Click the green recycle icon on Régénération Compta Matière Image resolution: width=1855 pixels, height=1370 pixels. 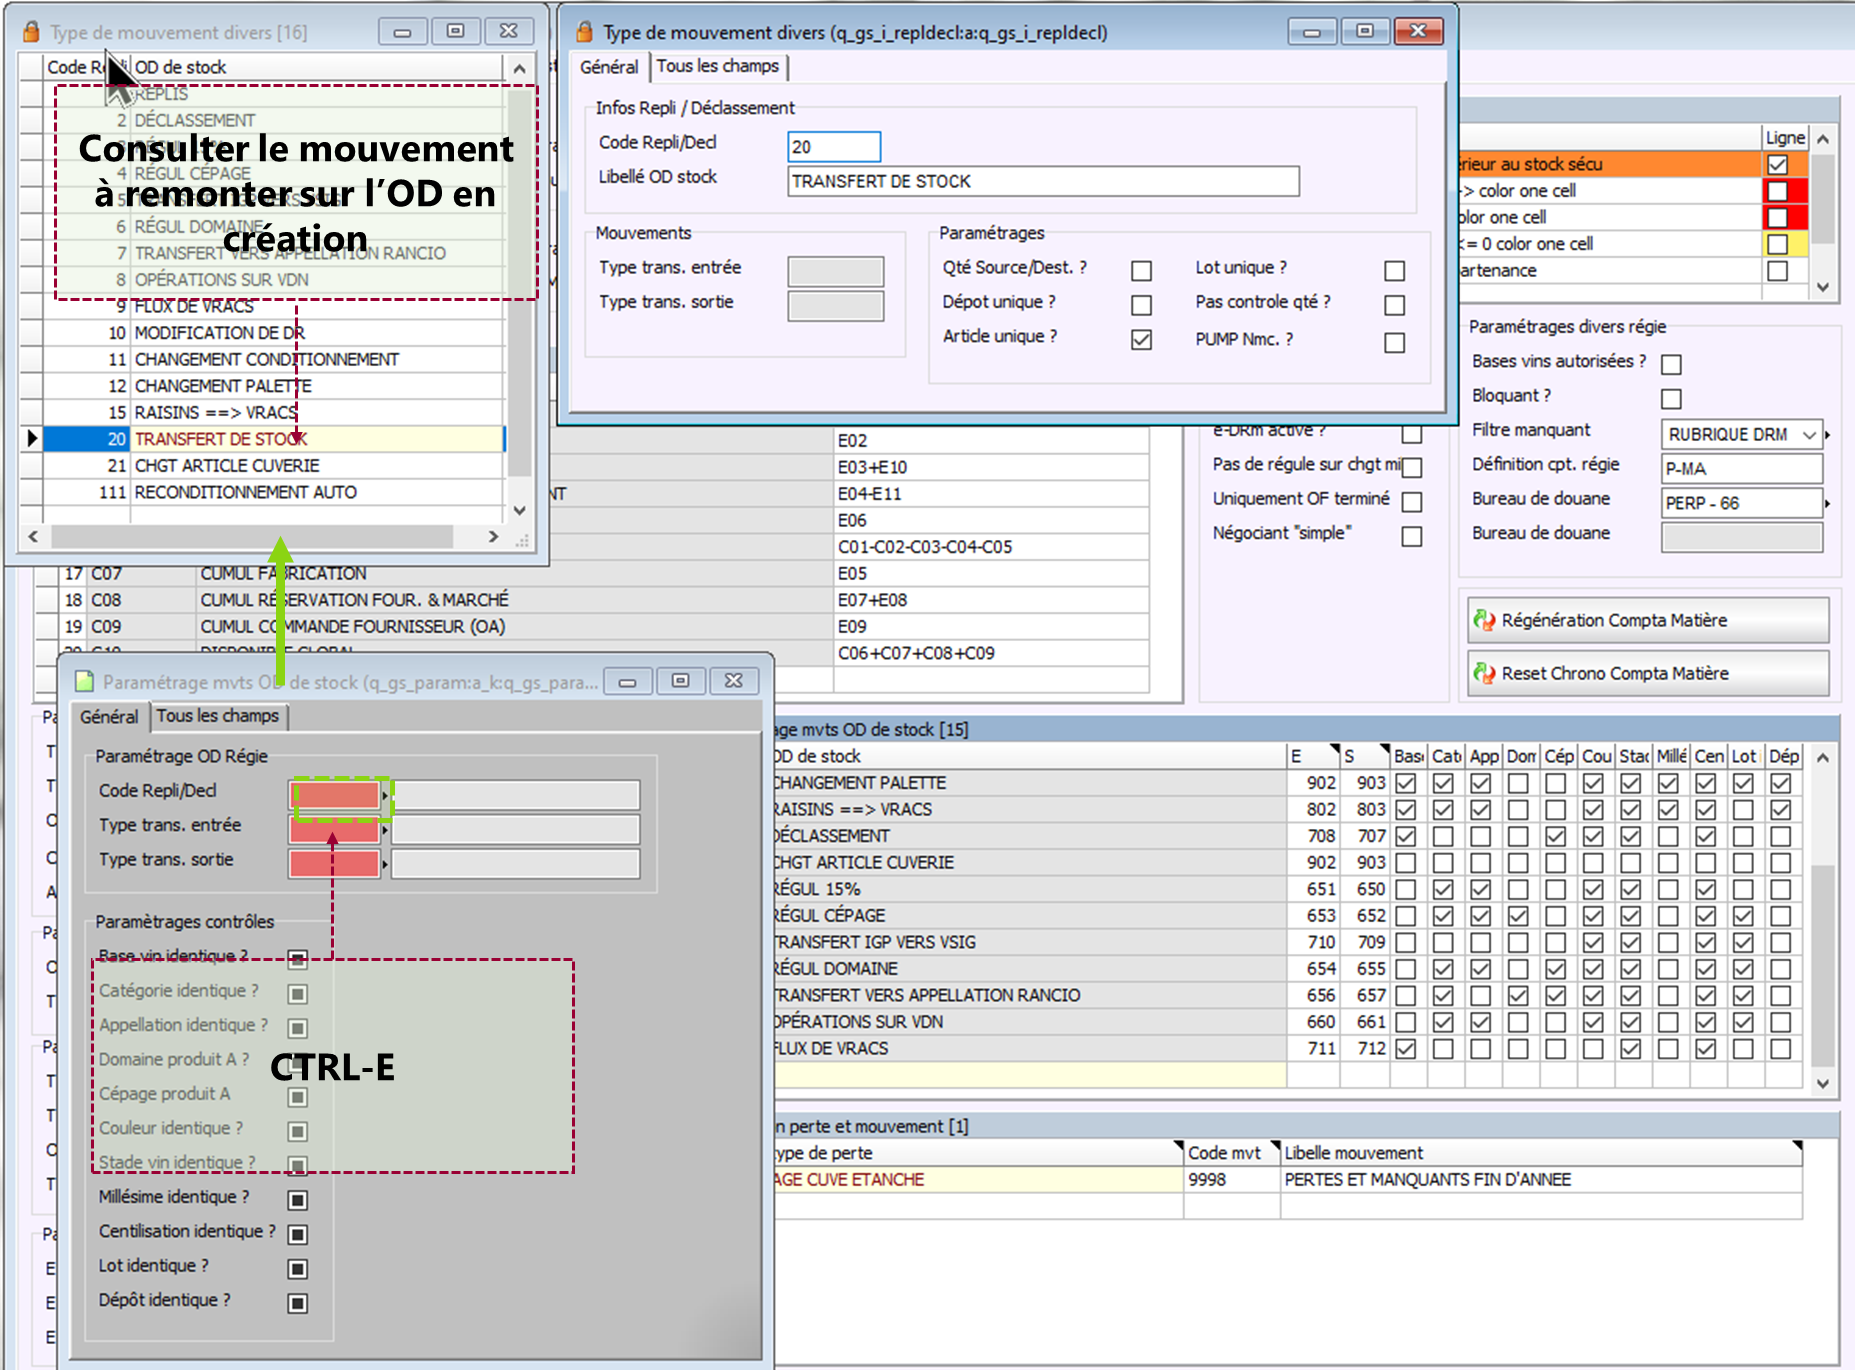tap(1484, 620)
